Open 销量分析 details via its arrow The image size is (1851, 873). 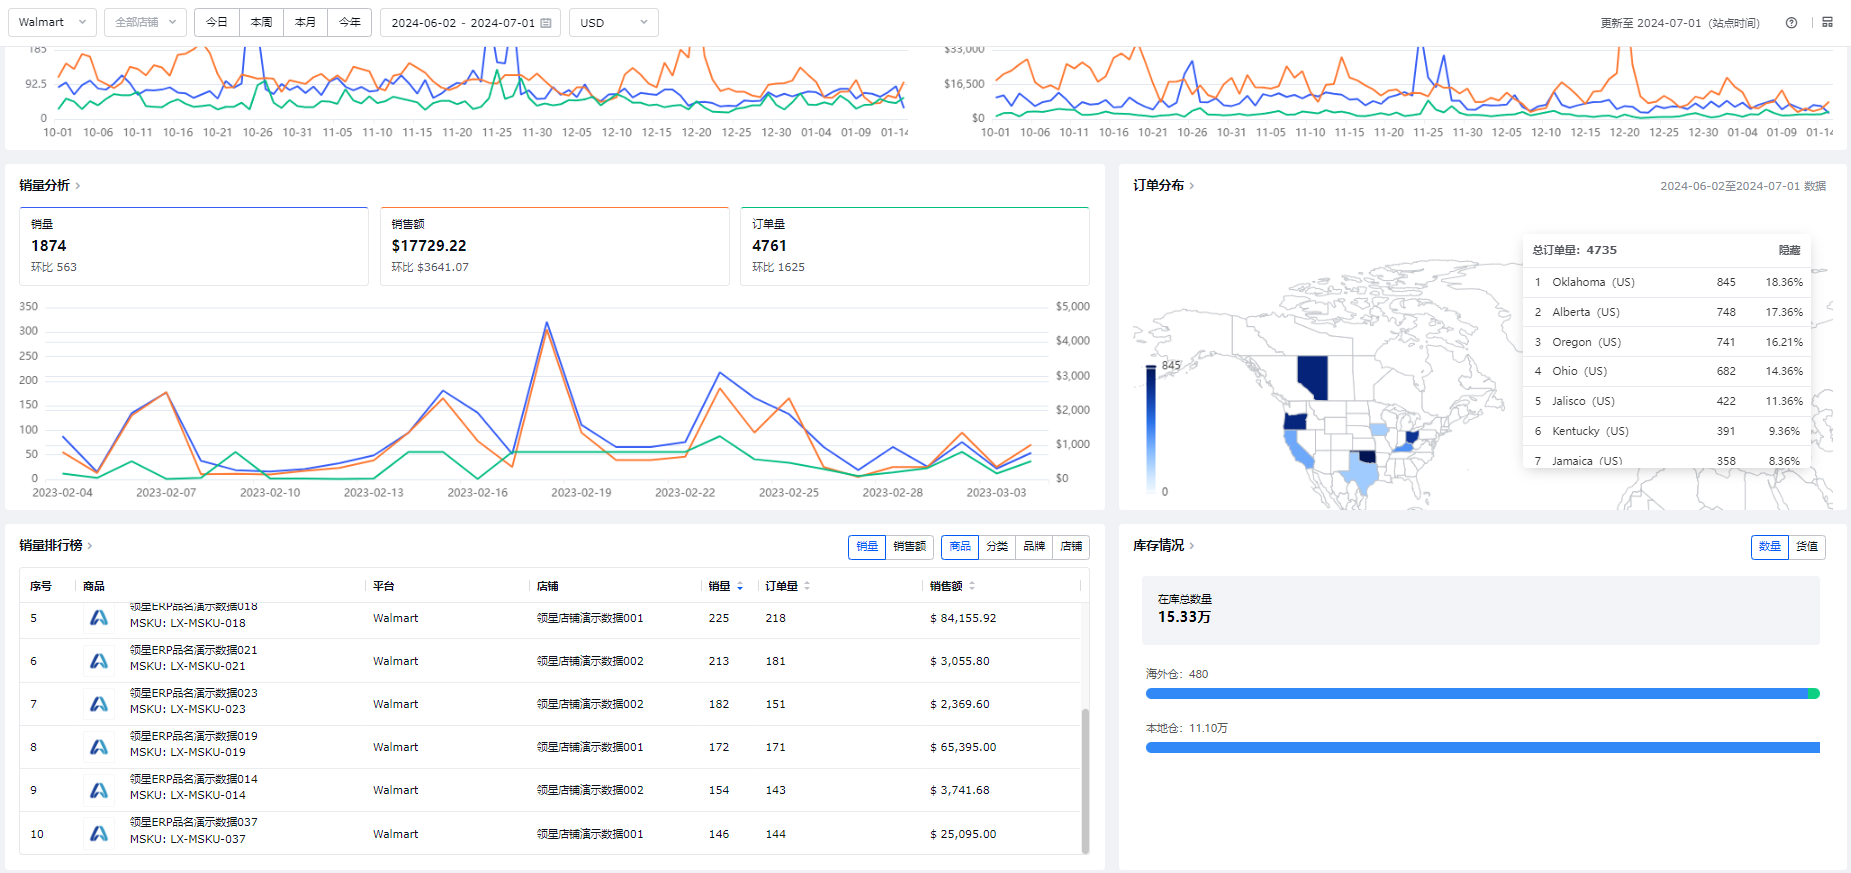(x=78, y=186)
